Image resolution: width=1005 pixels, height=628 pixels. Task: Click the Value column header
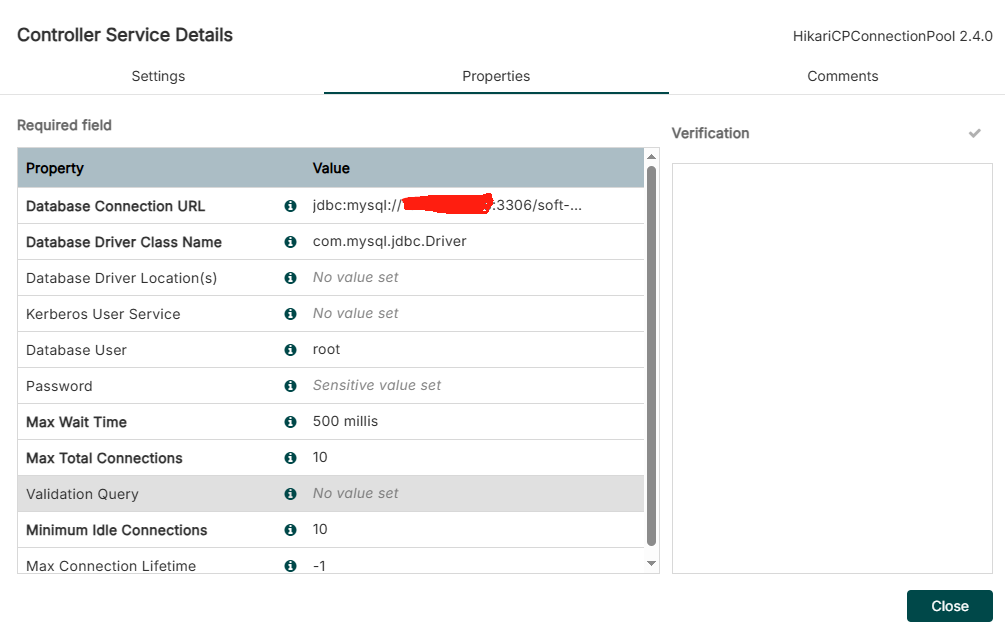point(331,168)
